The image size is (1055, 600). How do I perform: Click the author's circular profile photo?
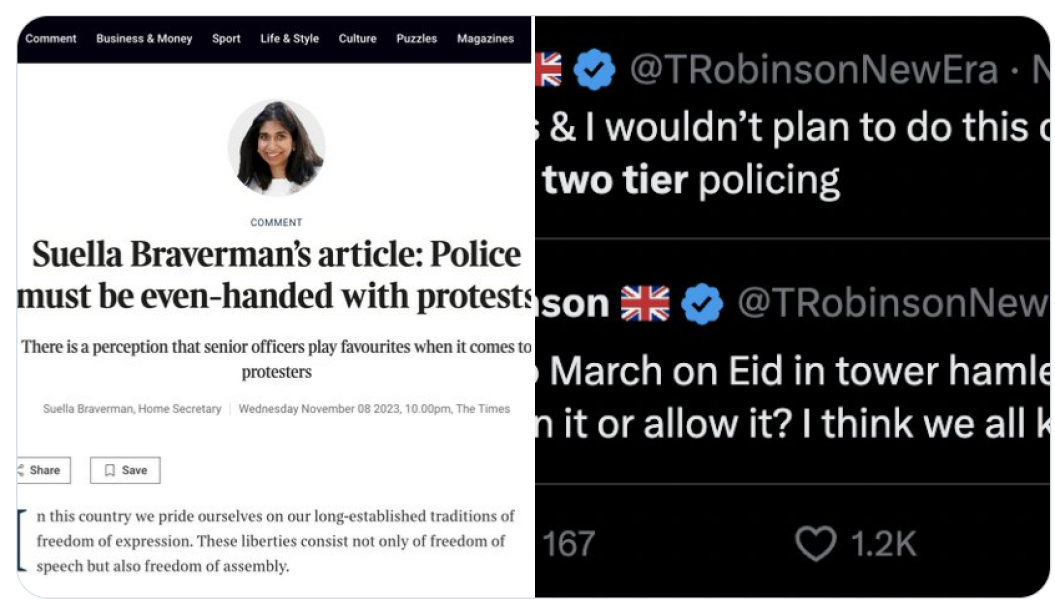pos(276,148)
